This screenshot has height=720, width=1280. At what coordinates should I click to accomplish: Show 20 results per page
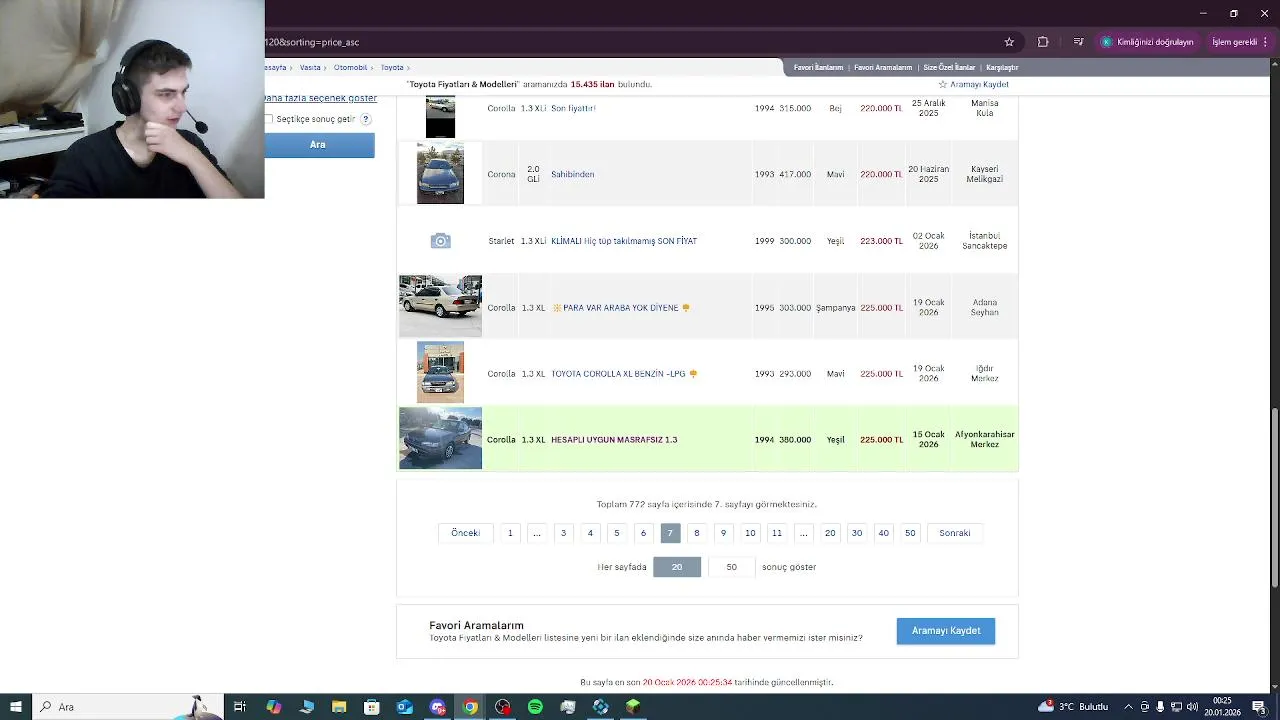[677, 567]
